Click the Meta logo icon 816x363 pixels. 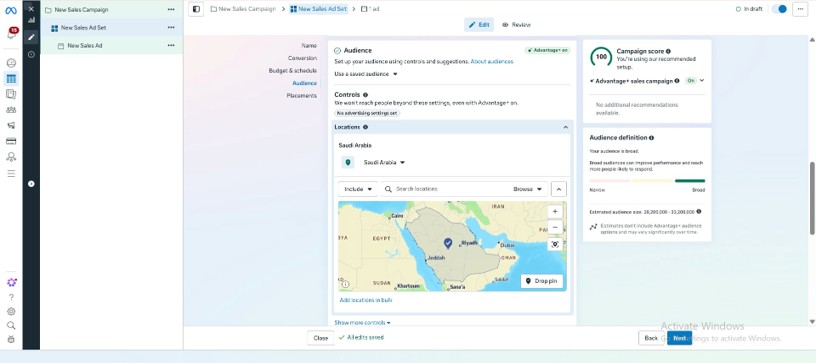click(x=11, y=10)
